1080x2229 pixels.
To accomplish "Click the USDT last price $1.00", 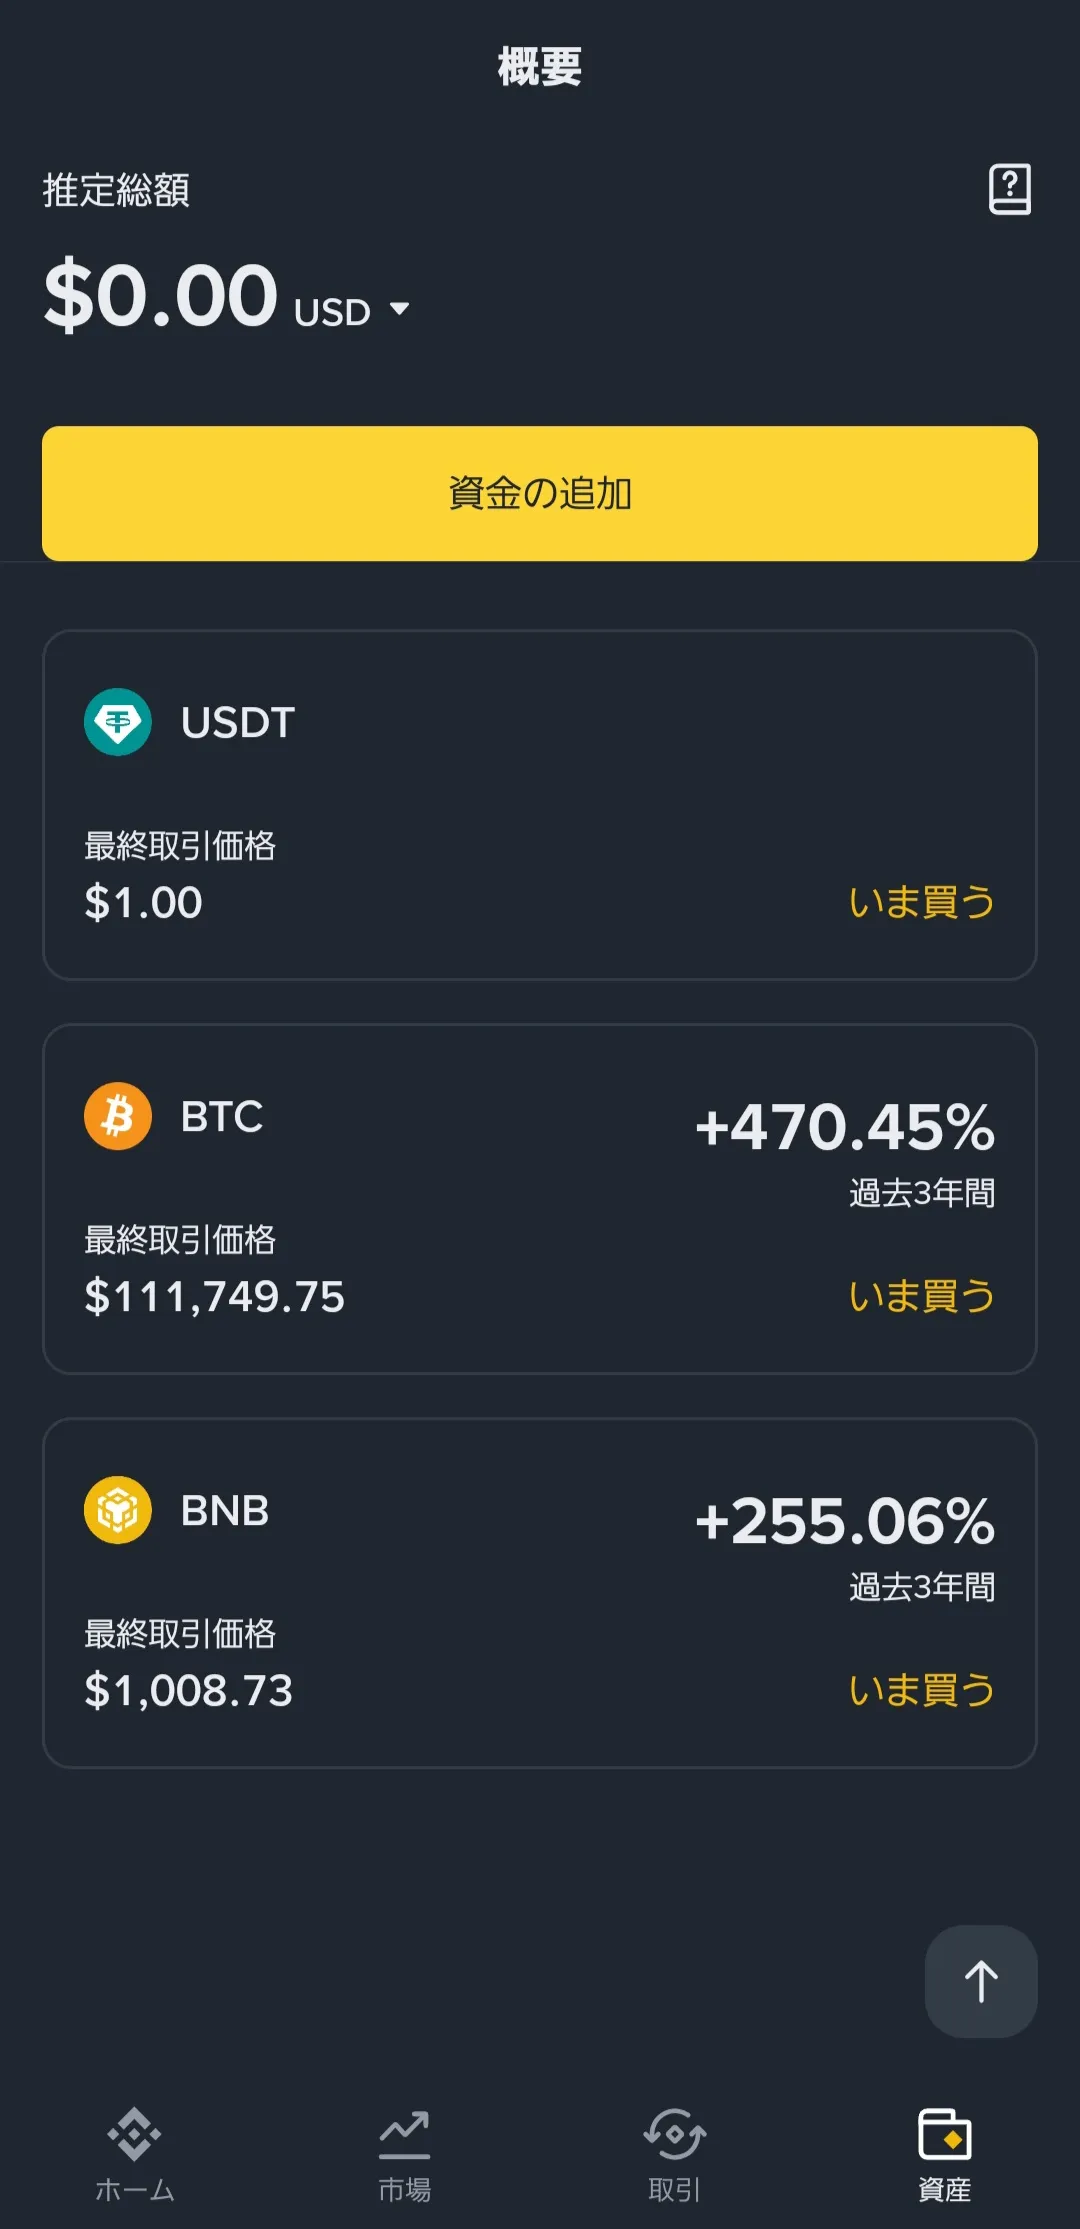I will (x=143, y=903).
